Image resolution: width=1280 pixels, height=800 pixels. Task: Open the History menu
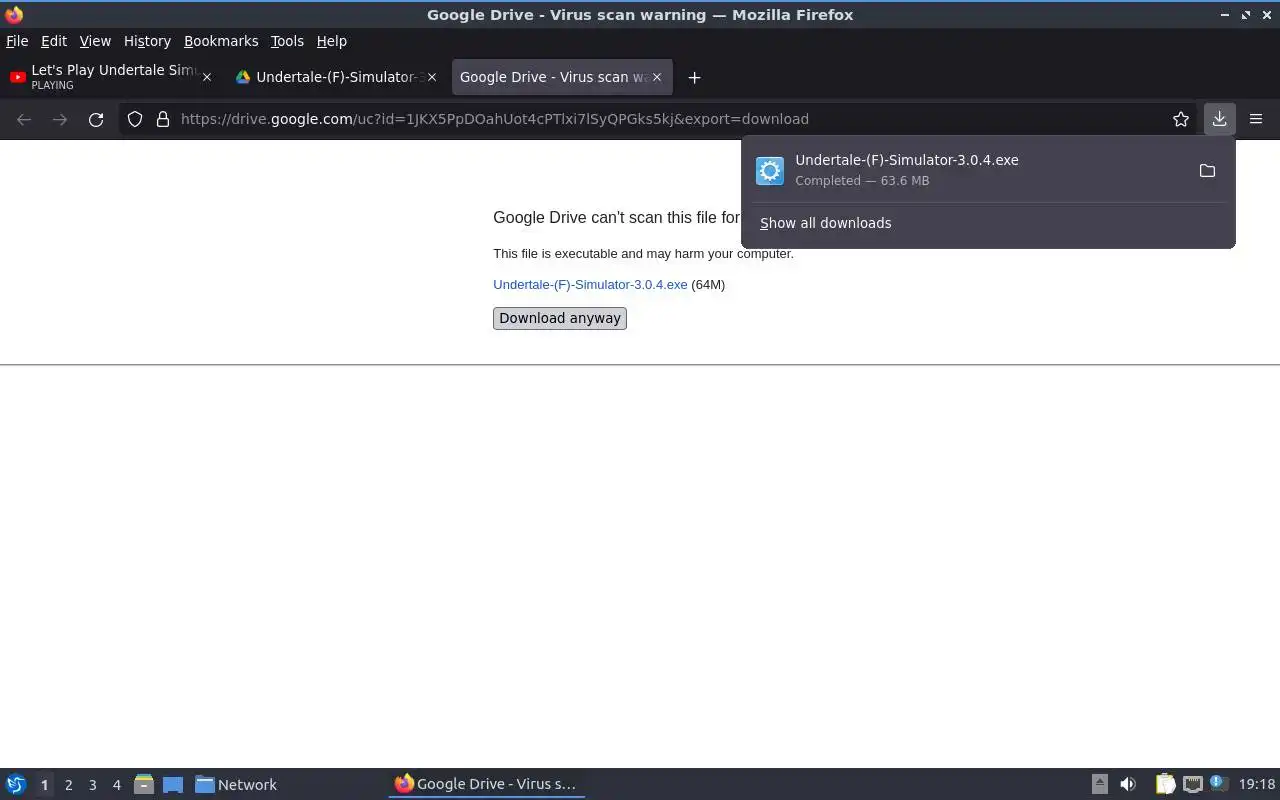click(x=147, y=41)
